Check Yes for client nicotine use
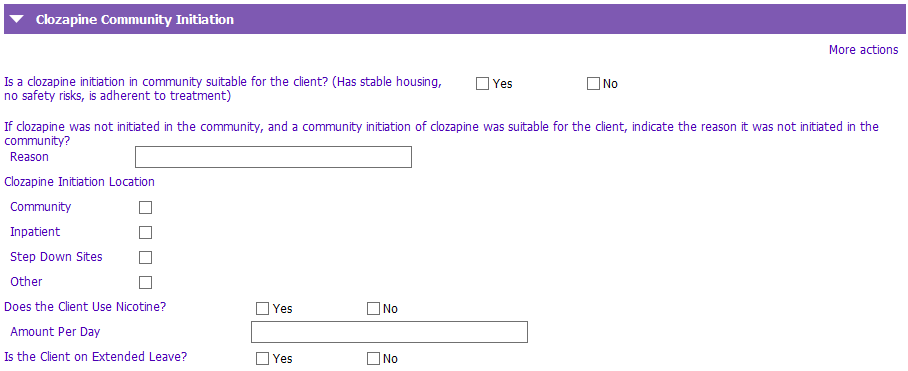The height and width of the screenshot is (371, 908). pyautogui.click(x=262, y=308)
